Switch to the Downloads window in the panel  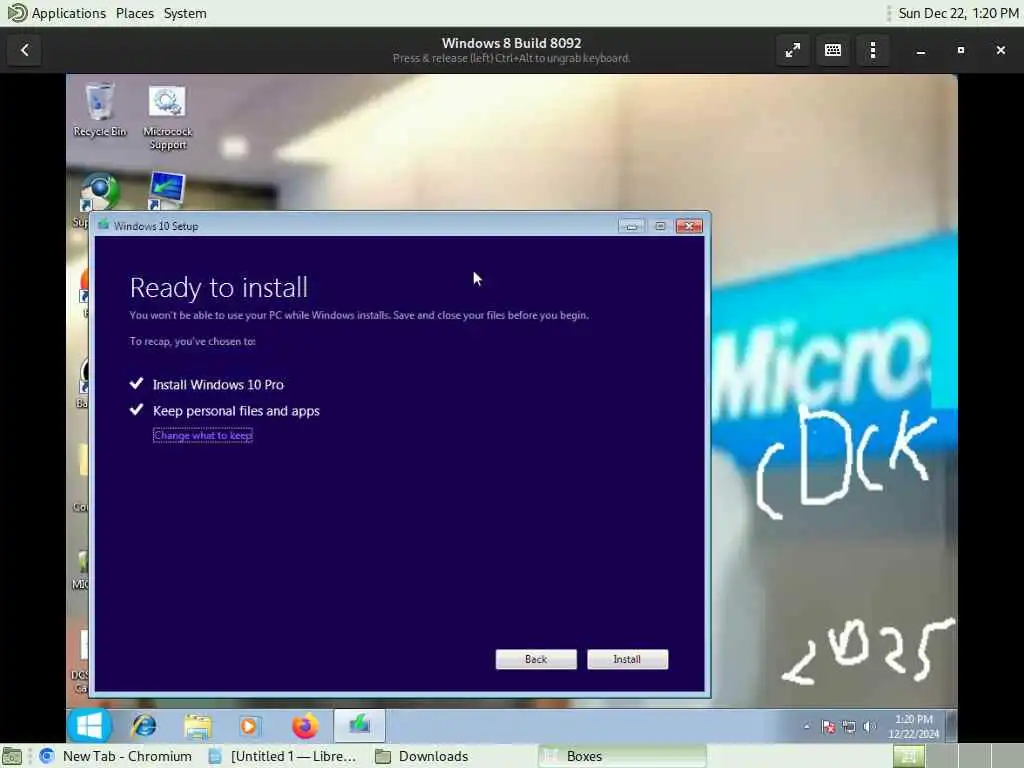[423, 756]
